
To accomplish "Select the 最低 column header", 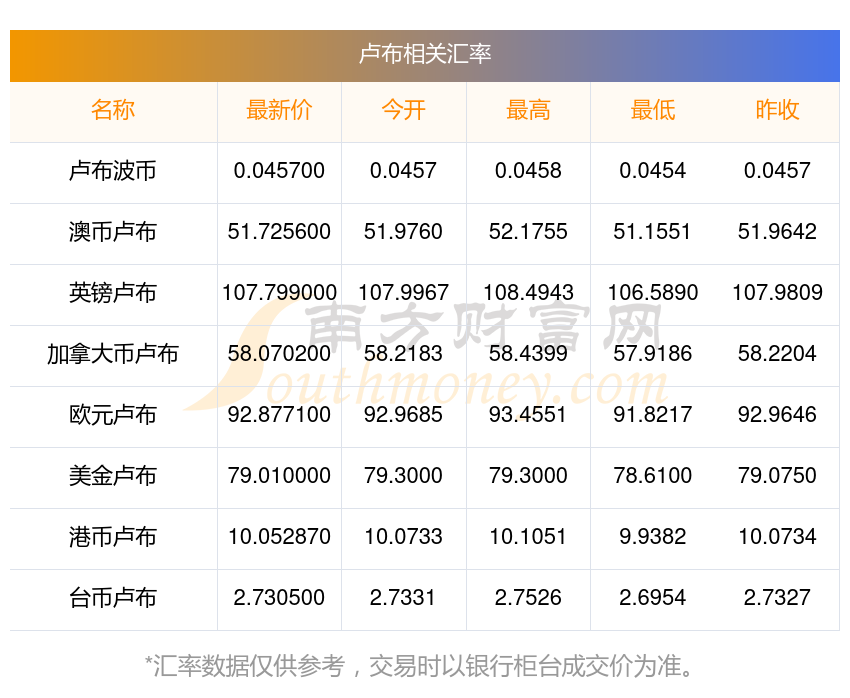I will pyautogui.click(x=653, y=110).
